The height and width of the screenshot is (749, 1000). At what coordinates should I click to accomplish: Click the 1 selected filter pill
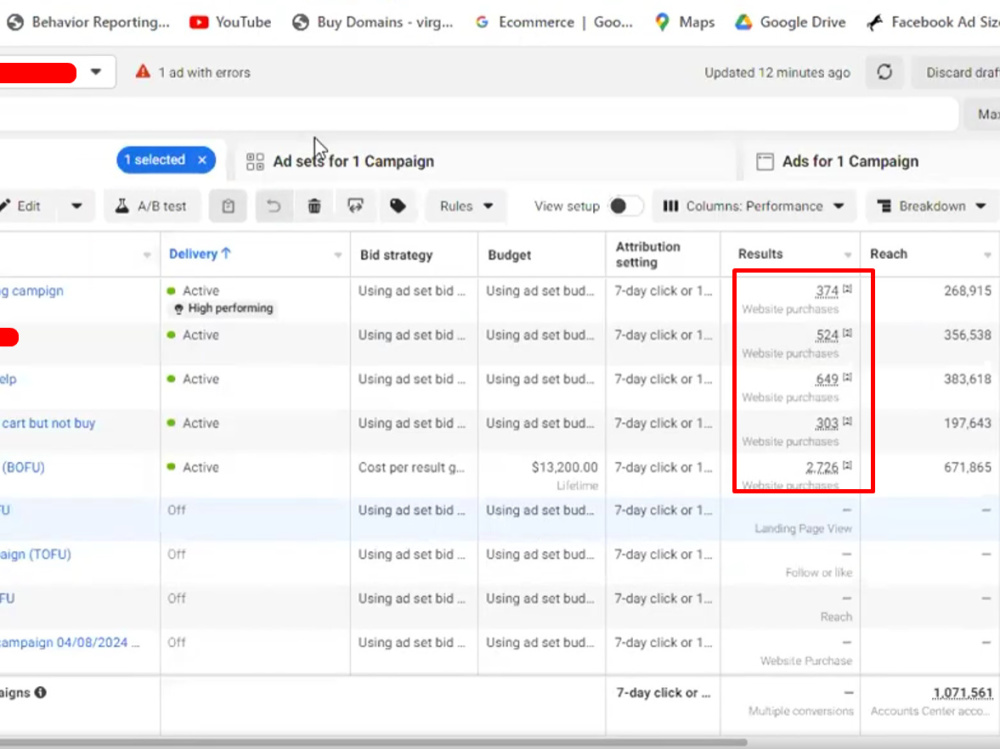click(166, 159)
